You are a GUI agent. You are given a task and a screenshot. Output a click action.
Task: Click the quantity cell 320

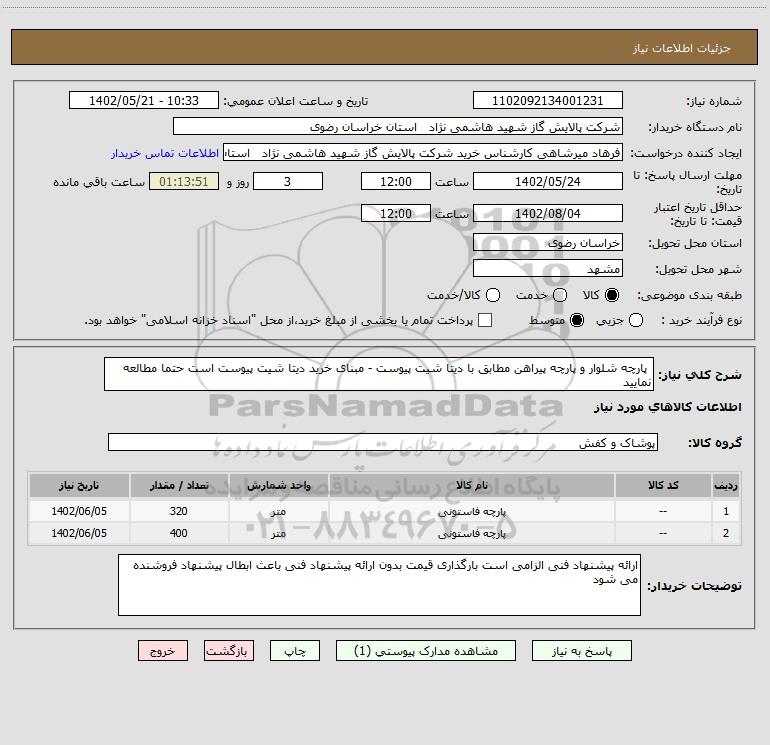click(x=179, y=511)
